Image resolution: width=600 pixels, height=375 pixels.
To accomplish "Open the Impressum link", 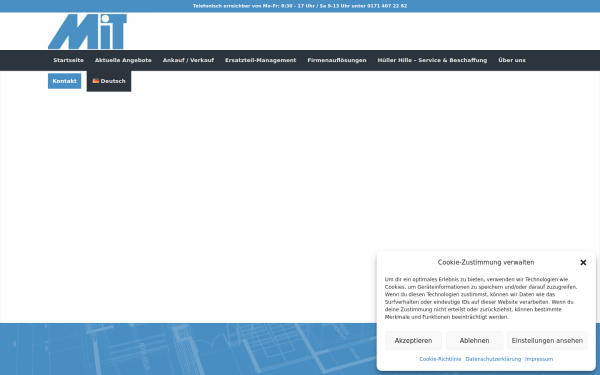I will tap(539, 359).
